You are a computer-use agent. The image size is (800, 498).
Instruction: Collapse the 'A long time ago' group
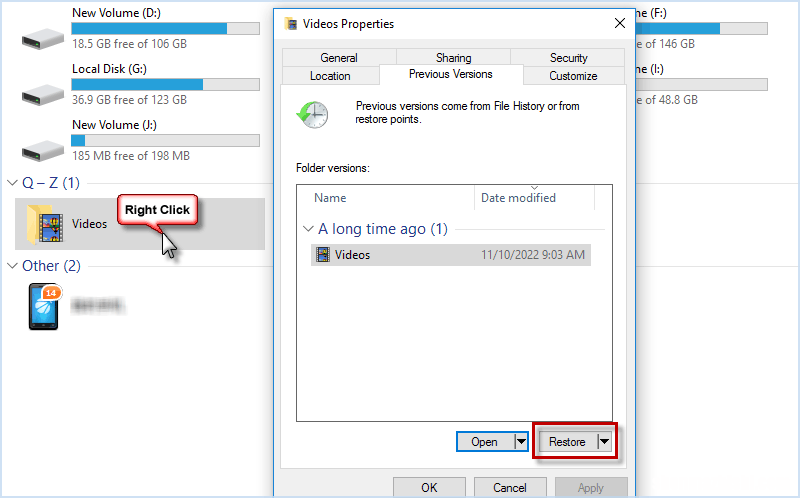(x=308, y=230)
